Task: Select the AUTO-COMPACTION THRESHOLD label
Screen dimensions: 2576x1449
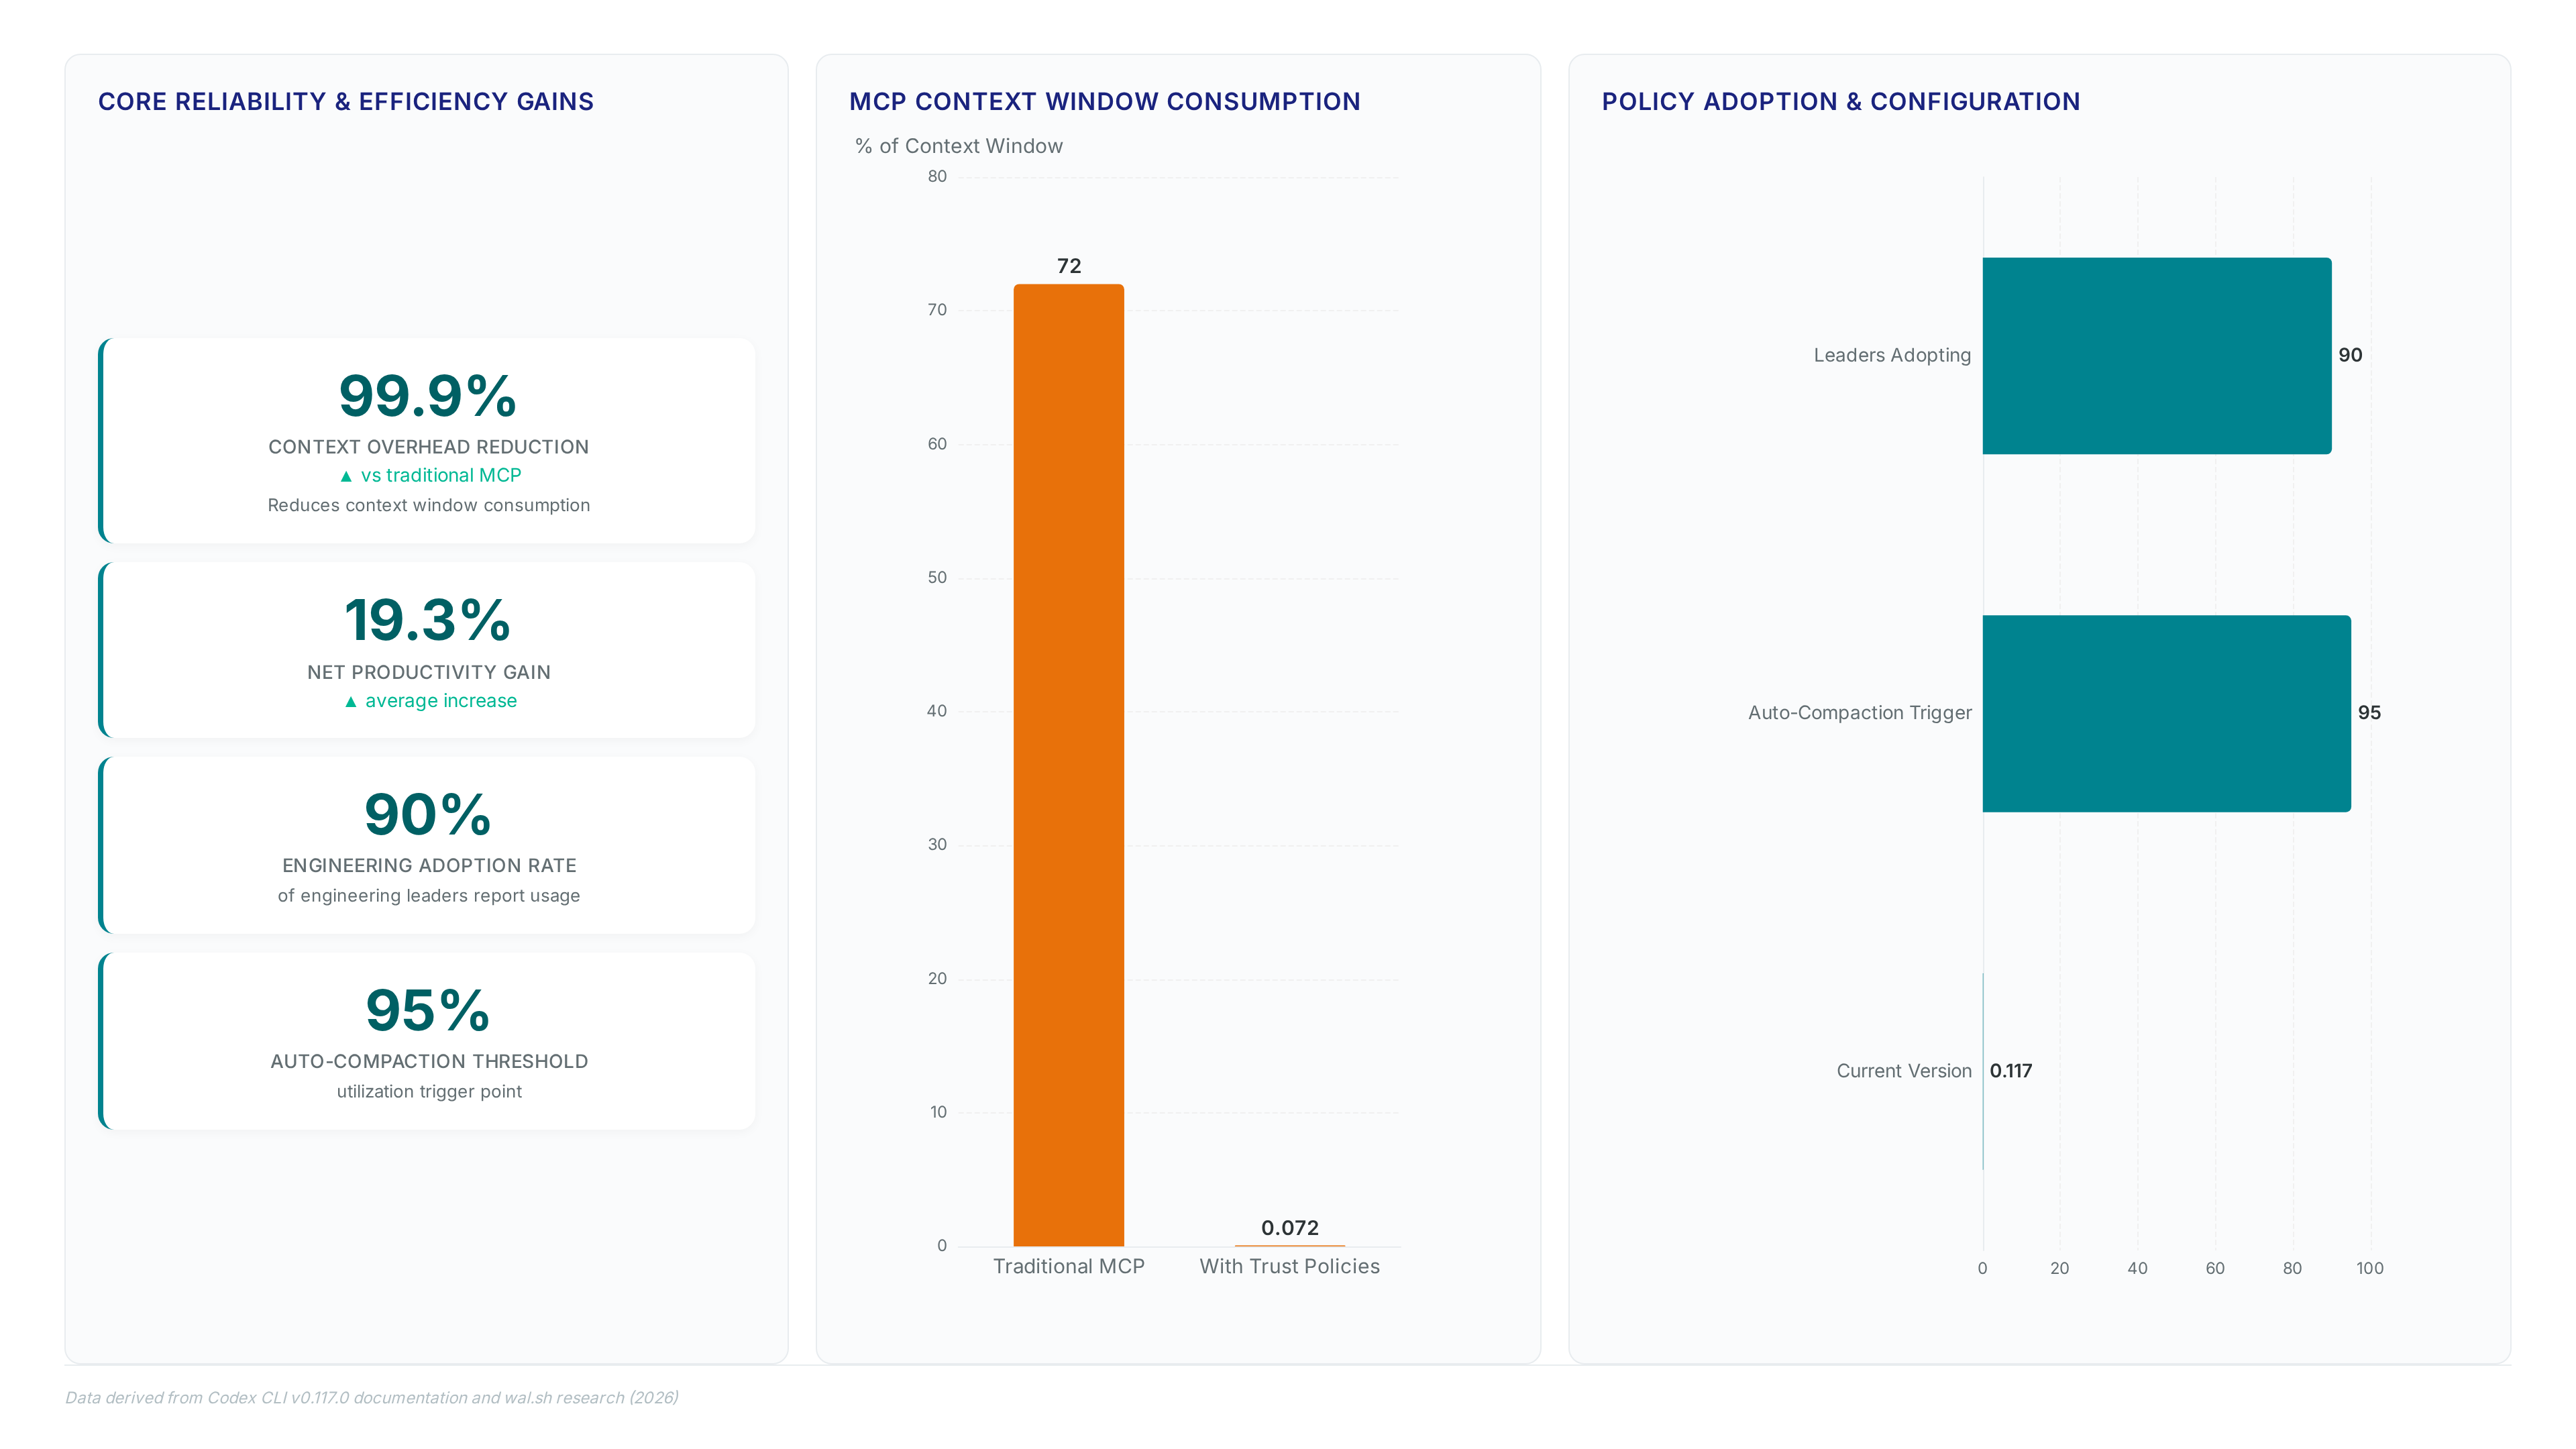Action: [428, 1061]
